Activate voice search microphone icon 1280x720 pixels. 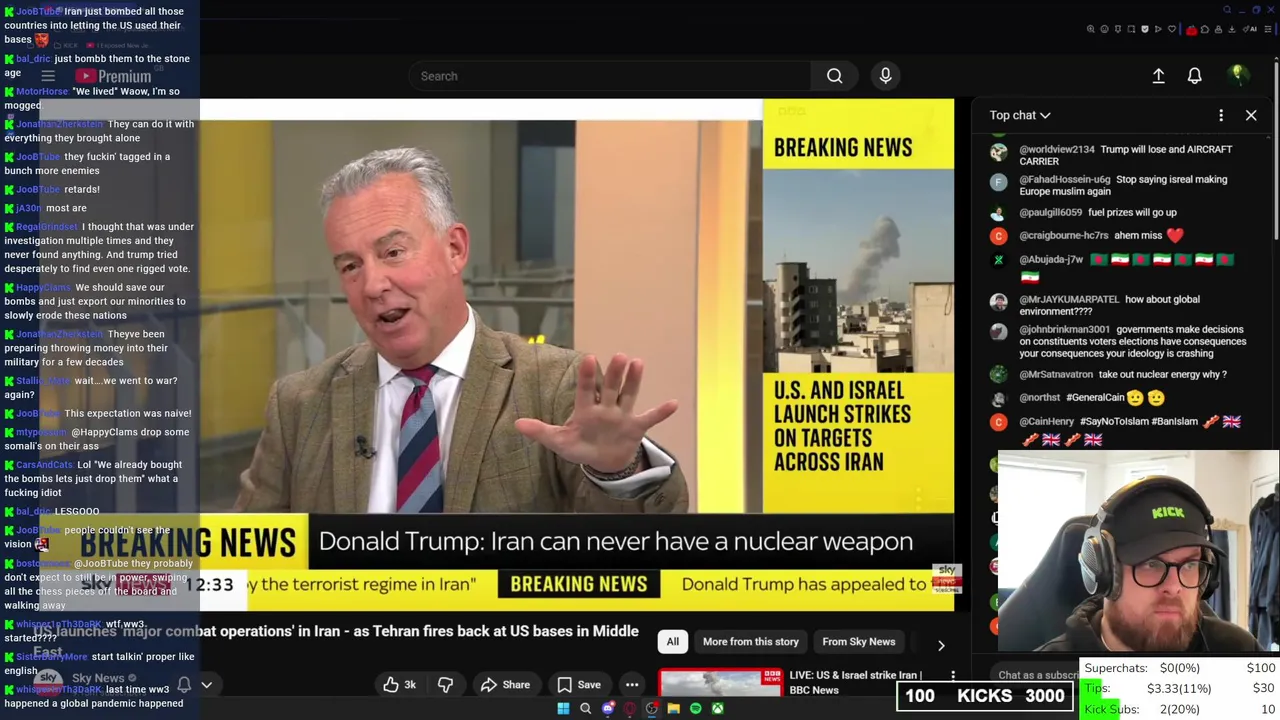click(885, 76)
